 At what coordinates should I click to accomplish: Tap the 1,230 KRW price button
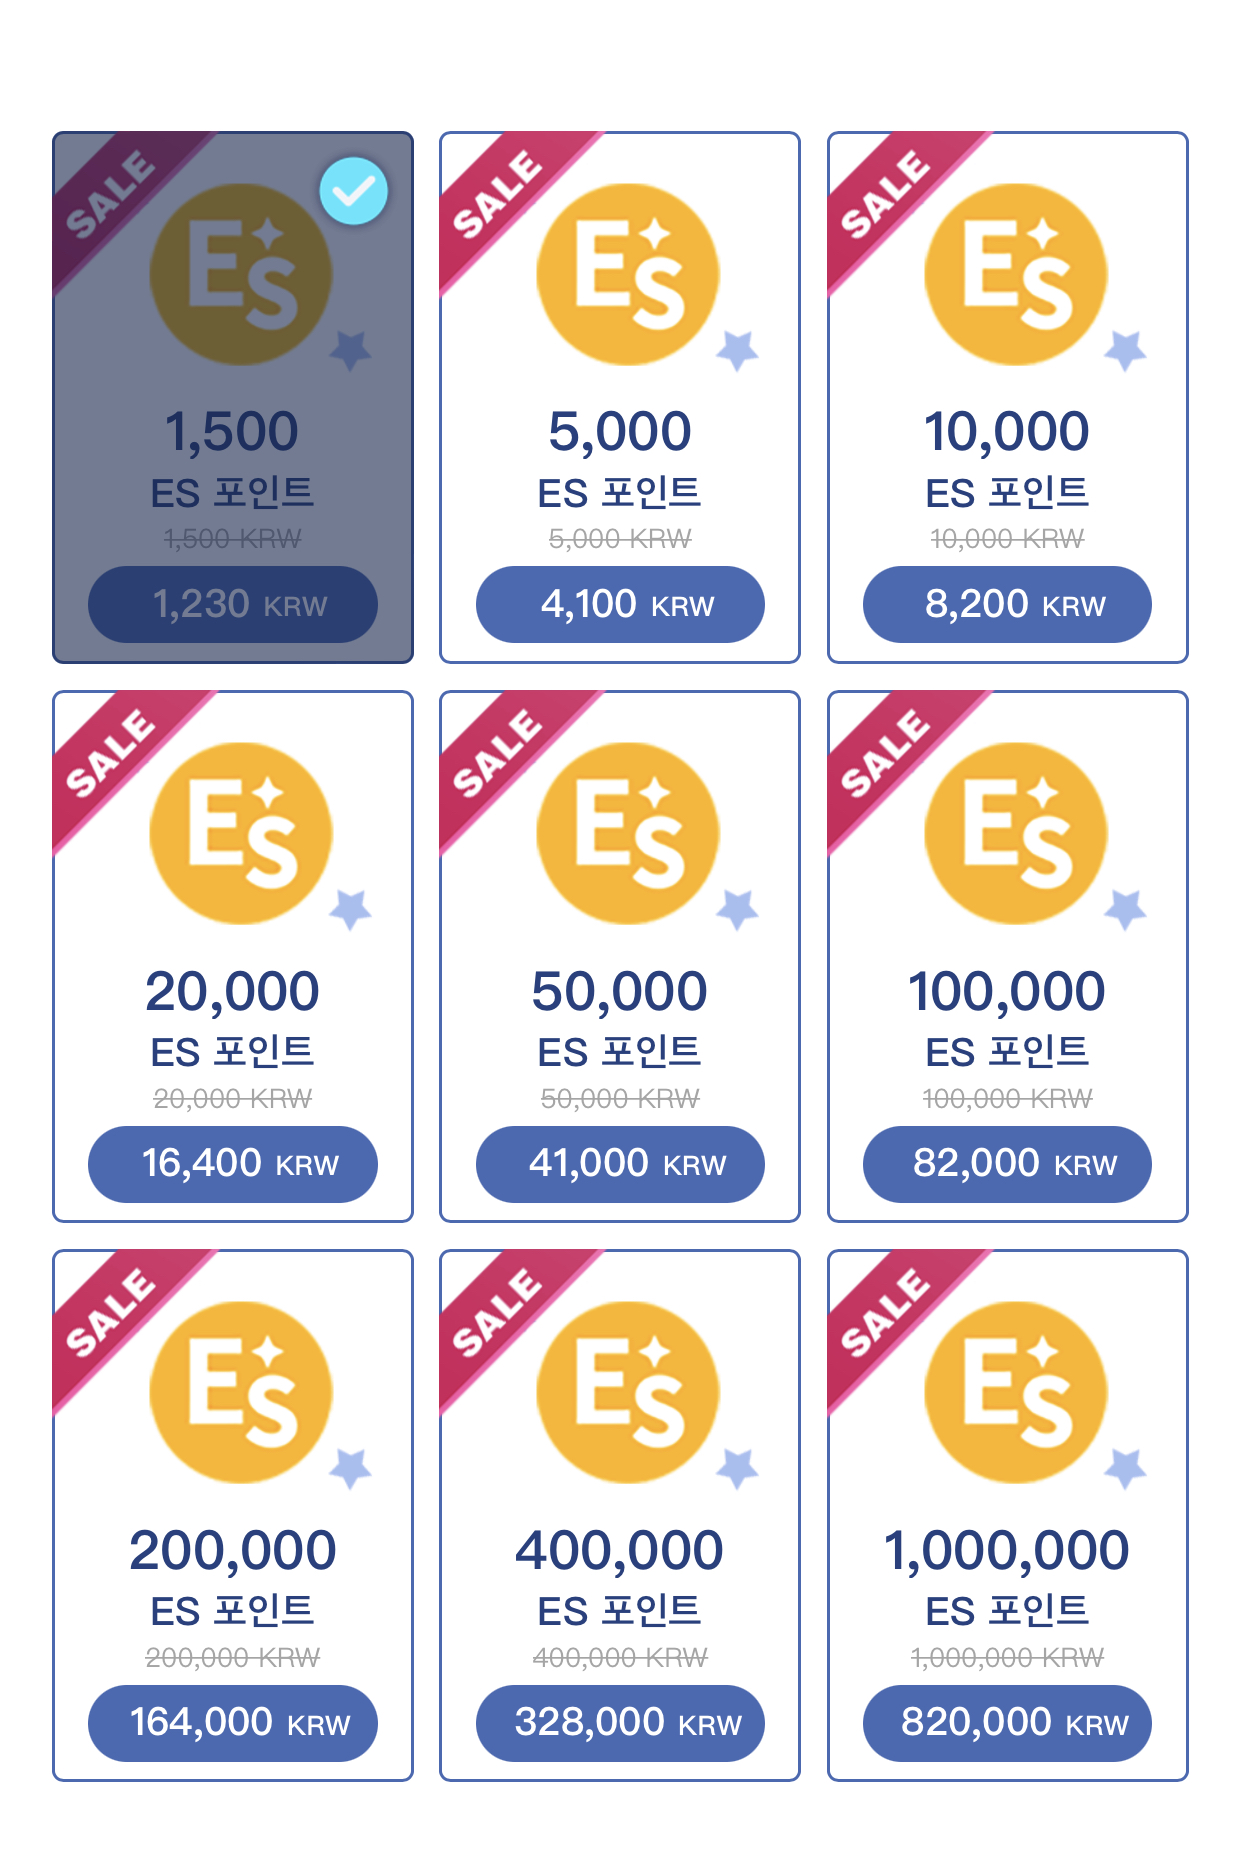233,604
